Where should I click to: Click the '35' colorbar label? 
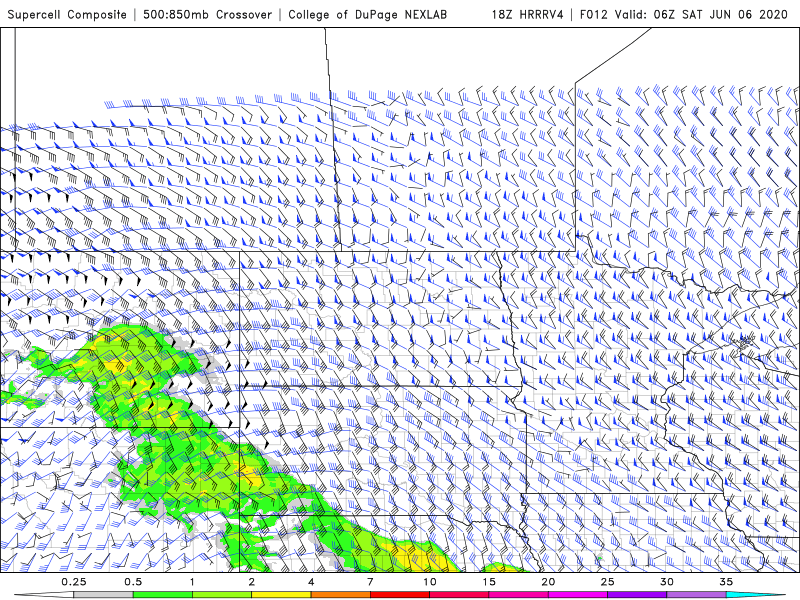pos(726,582)
